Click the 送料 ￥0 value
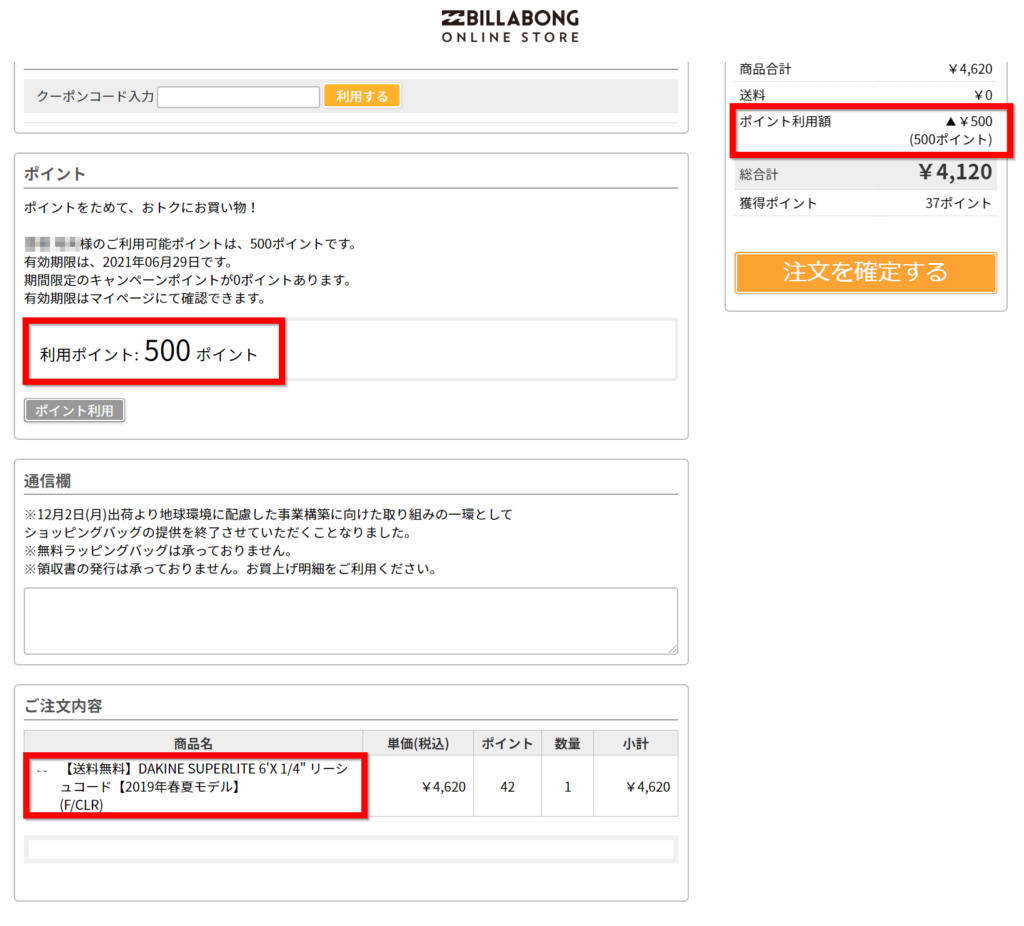 [983, 95]
